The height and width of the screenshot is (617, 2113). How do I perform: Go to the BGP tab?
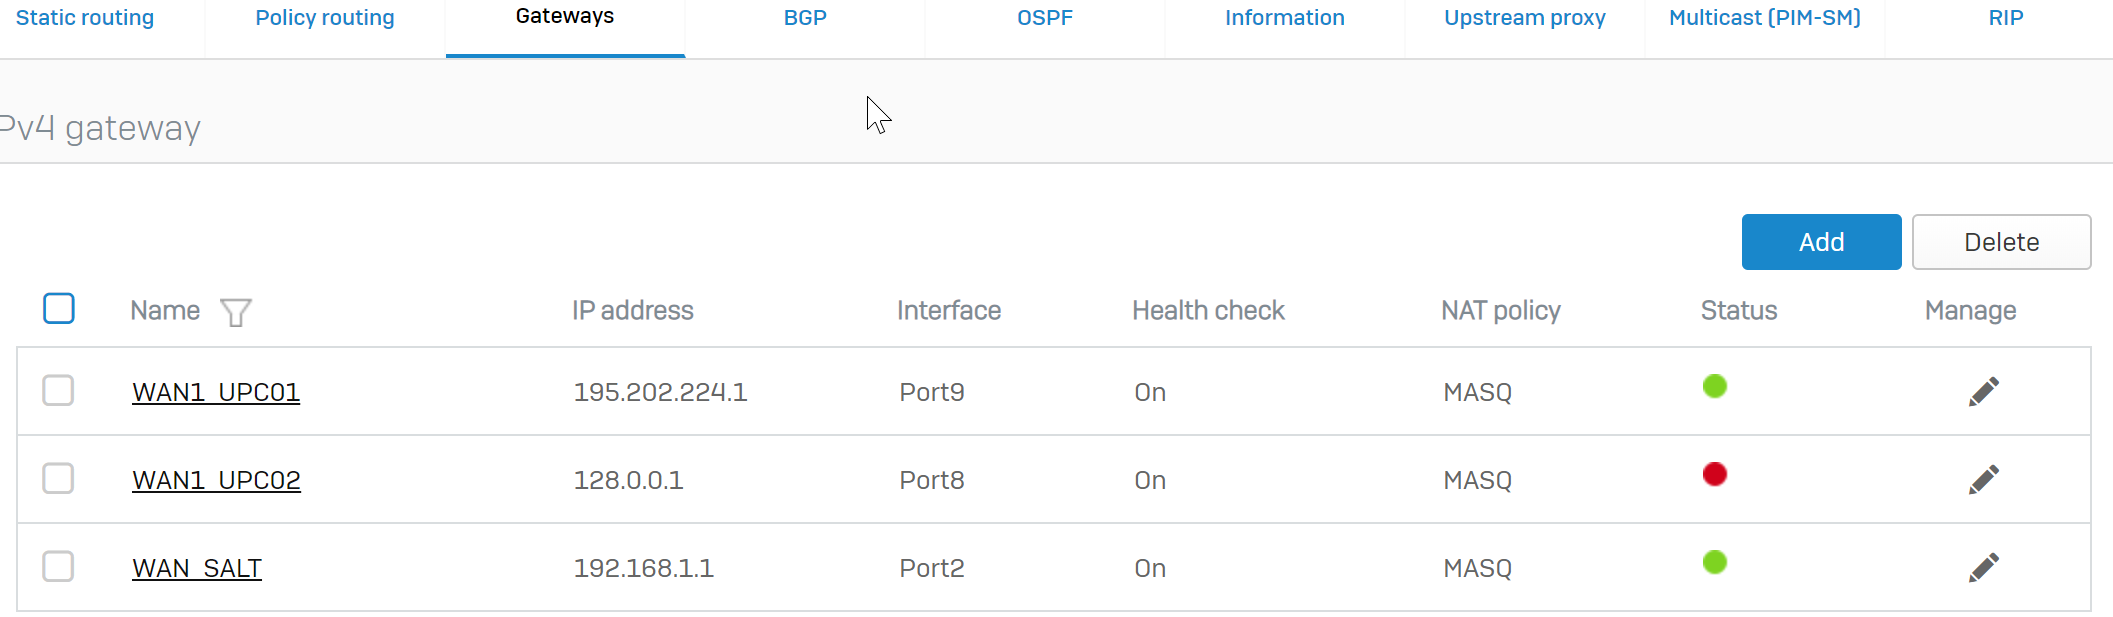[x=805, y=18]
